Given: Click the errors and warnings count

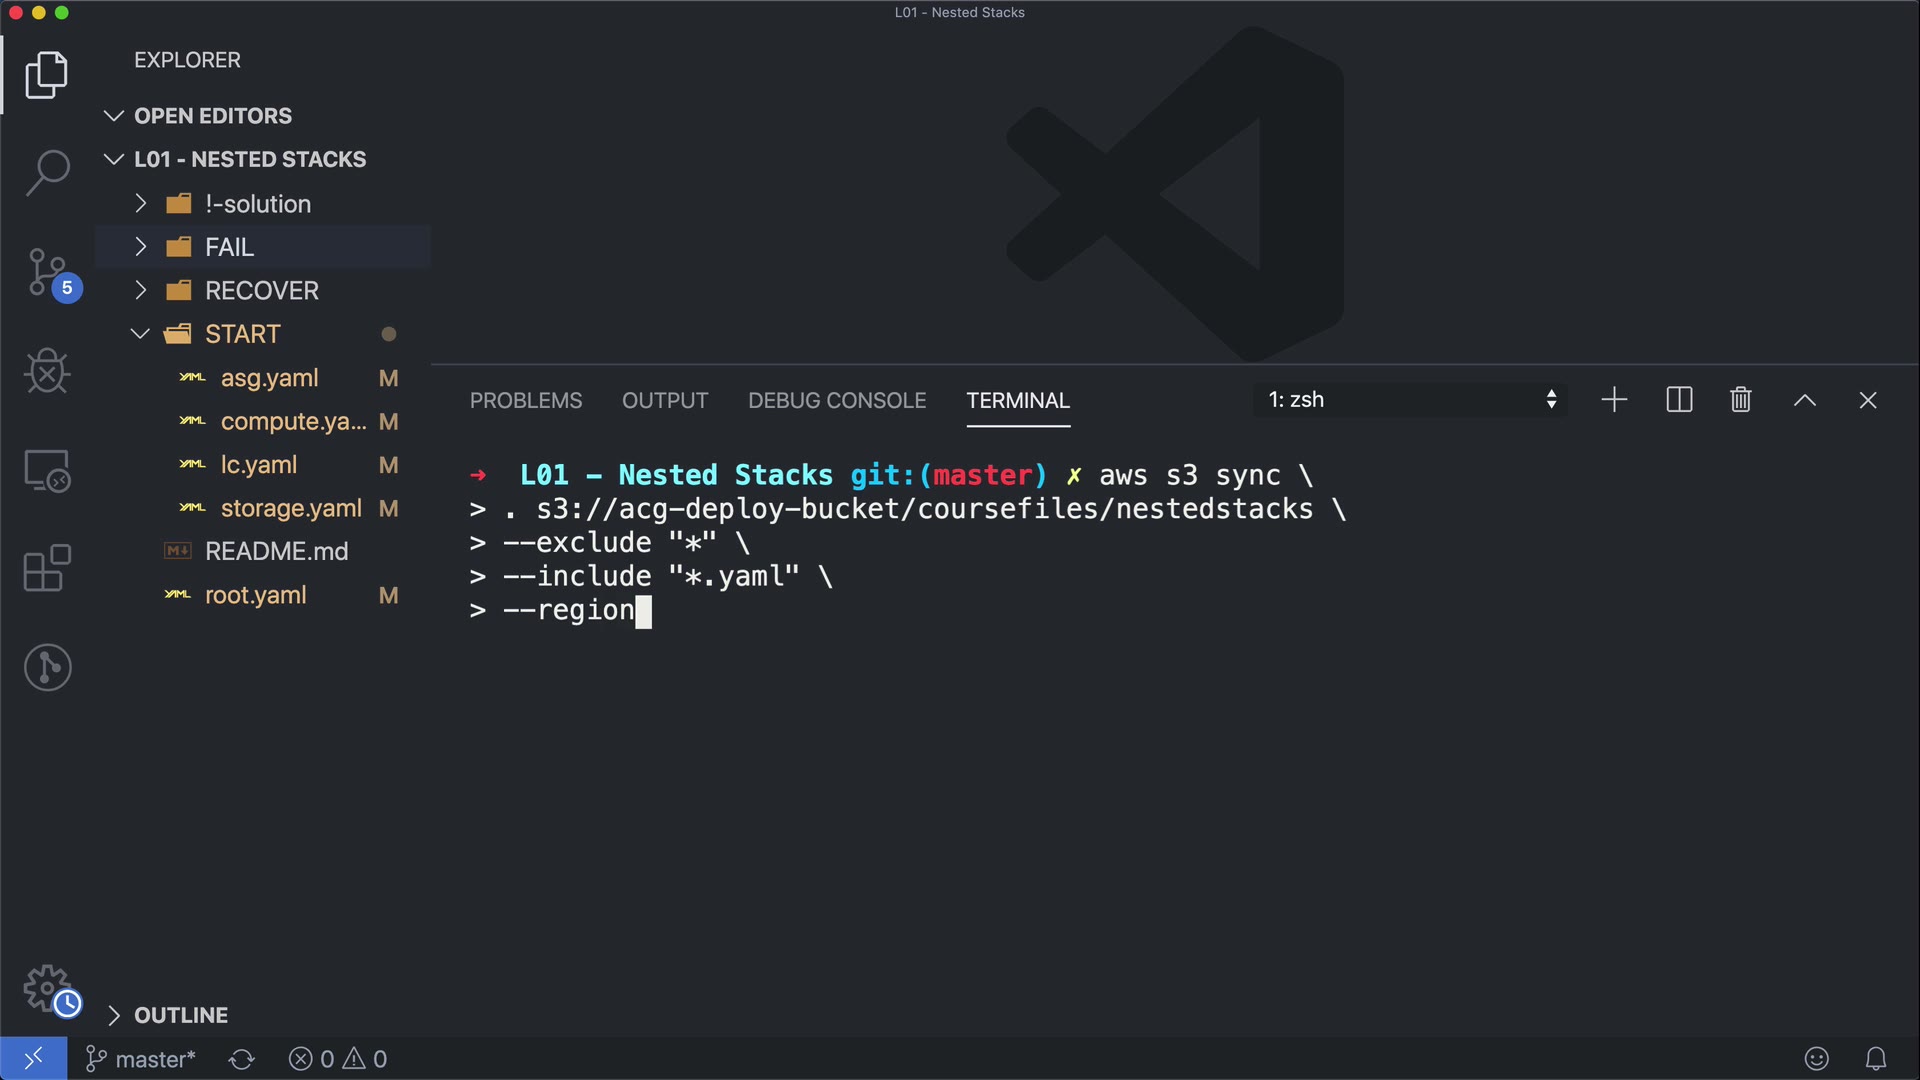Looking at the screenshot, I should click(x=337, y=1059).
